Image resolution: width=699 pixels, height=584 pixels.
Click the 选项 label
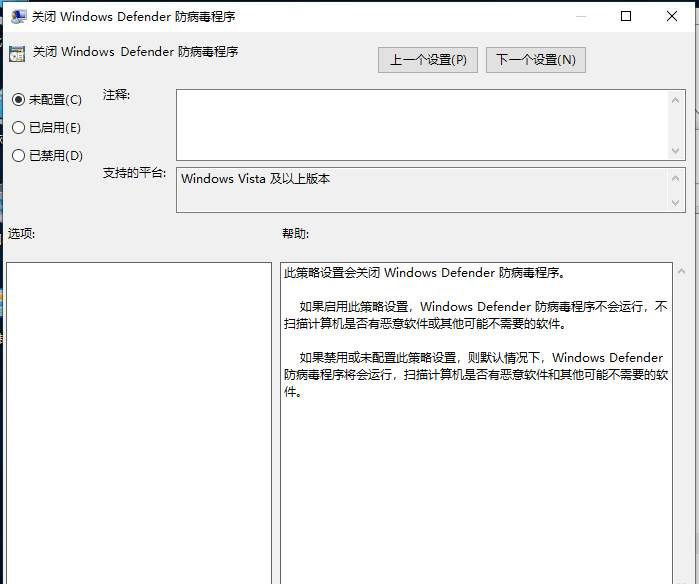pyautogui.click(x=21, y=233)
